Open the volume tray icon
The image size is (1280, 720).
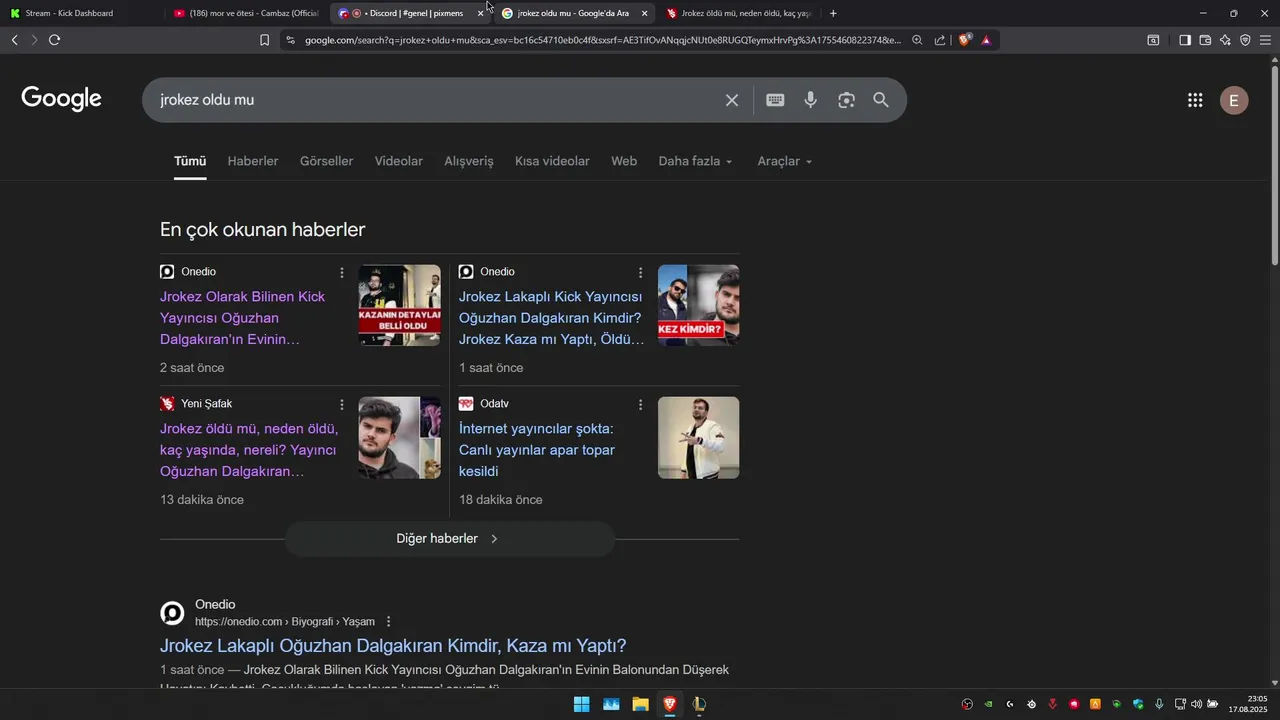click(1196, 704)
